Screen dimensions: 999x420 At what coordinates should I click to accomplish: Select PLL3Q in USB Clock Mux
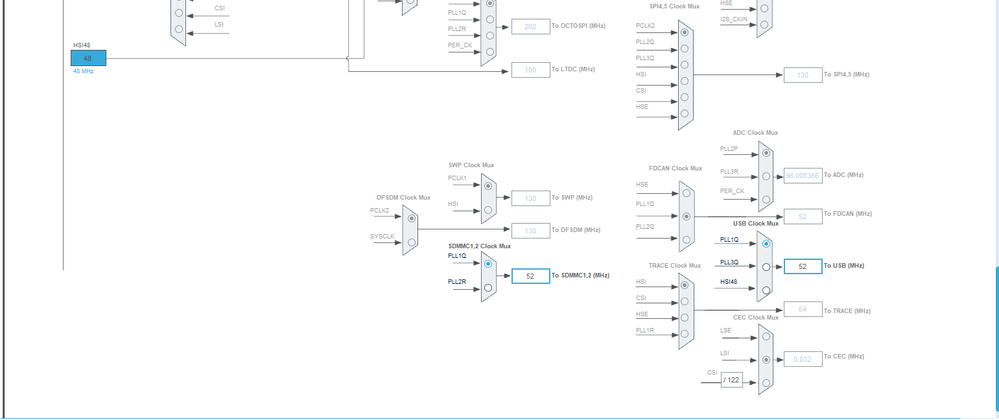[x=766, y=267]
